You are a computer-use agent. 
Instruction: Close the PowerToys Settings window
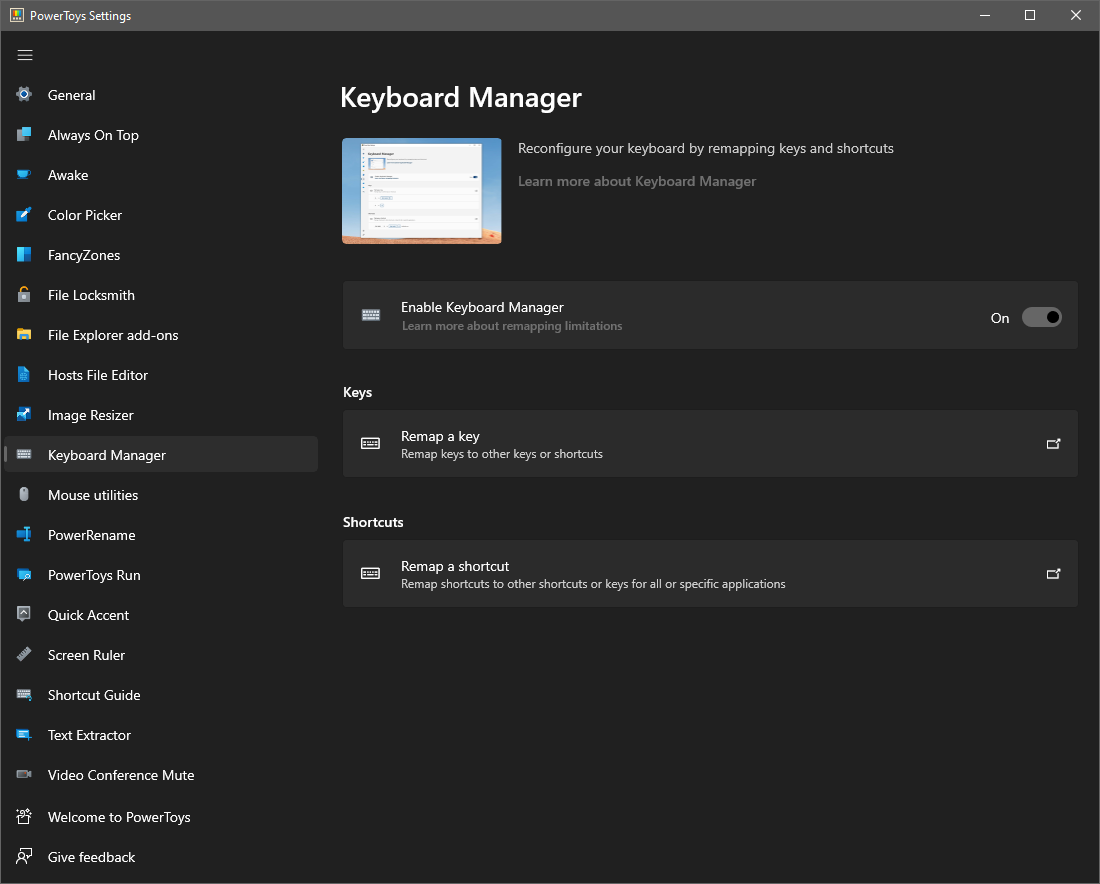tap(1075, 15)
